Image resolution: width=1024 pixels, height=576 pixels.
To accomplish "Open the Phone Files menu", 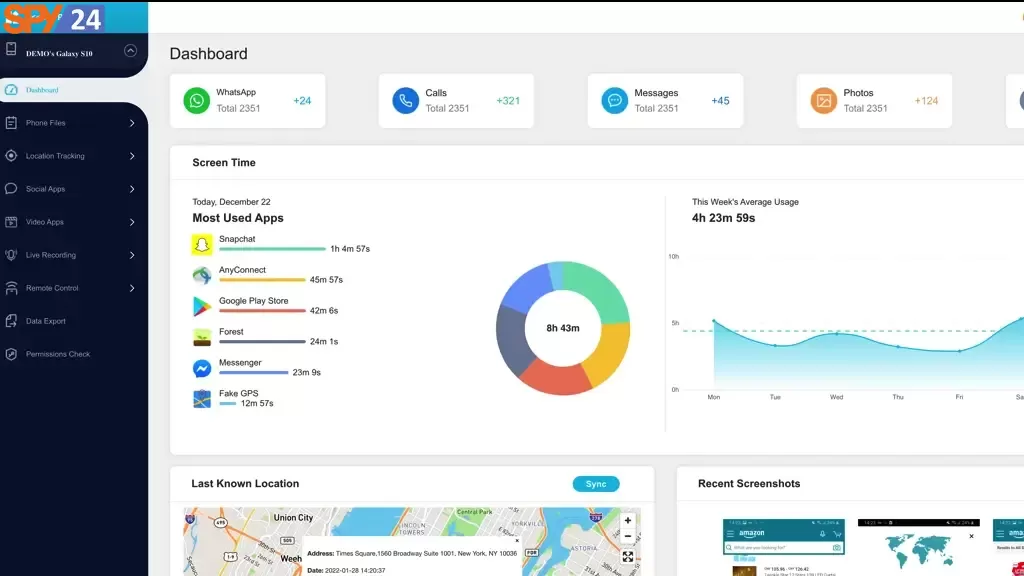I will point(74,123).
